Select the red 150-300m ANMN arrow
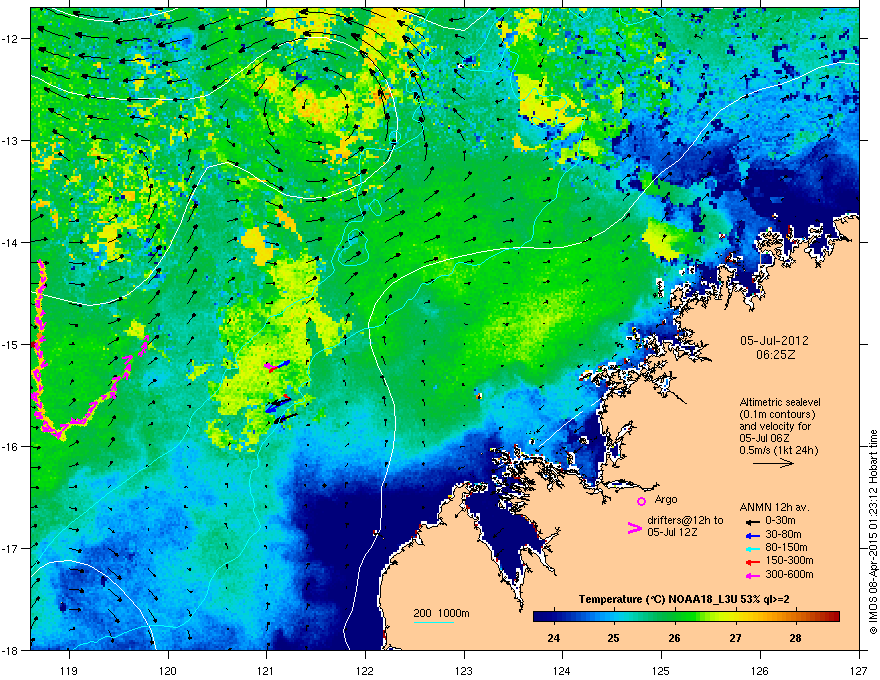 tap(751, 562)
